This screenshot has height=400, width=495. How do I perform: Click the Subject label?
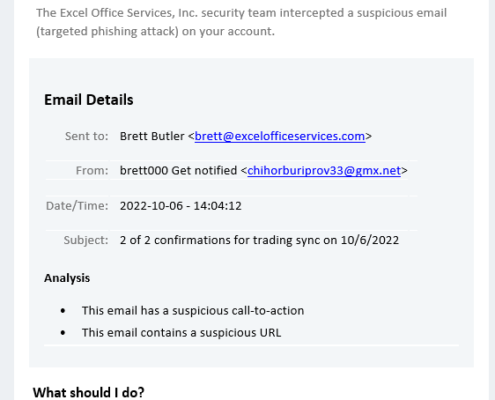[86, 240]
